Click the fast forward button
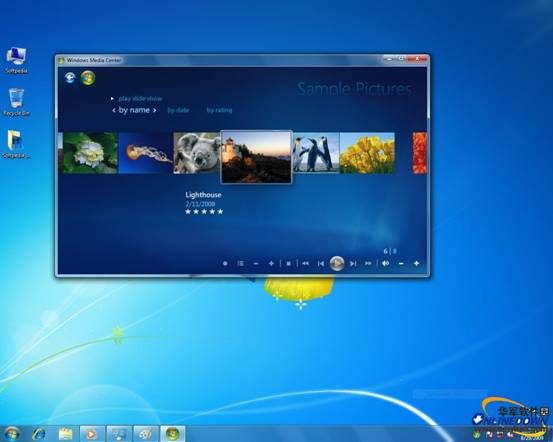 click(x=368, y=264)
